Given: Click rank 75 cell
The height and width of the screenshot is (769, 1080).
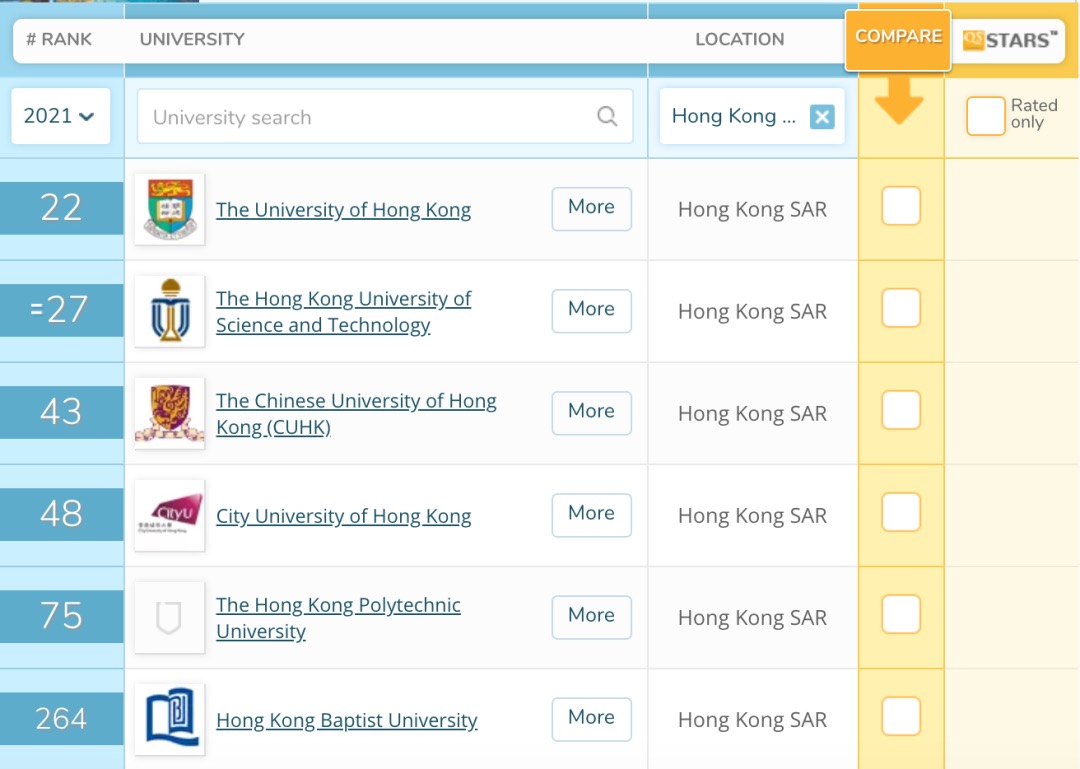Looking at the screenshot, I should (x=61, y=615).
